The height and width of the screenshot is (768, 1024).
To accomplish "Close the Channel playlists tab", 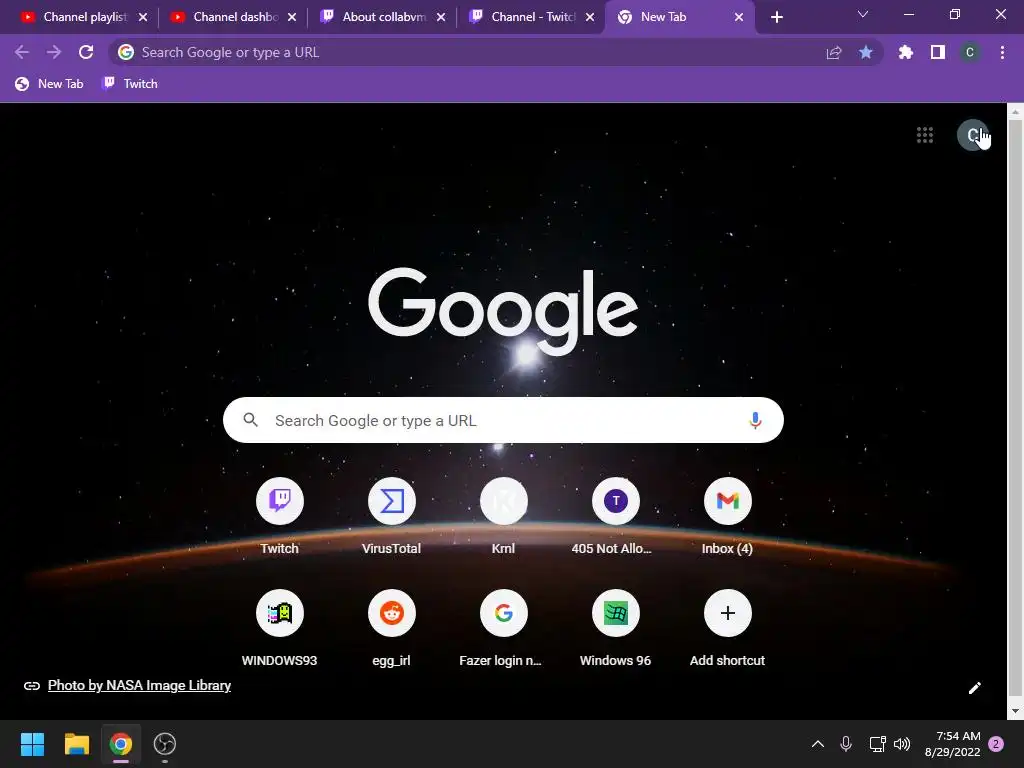I will click(x=143, y=17).
